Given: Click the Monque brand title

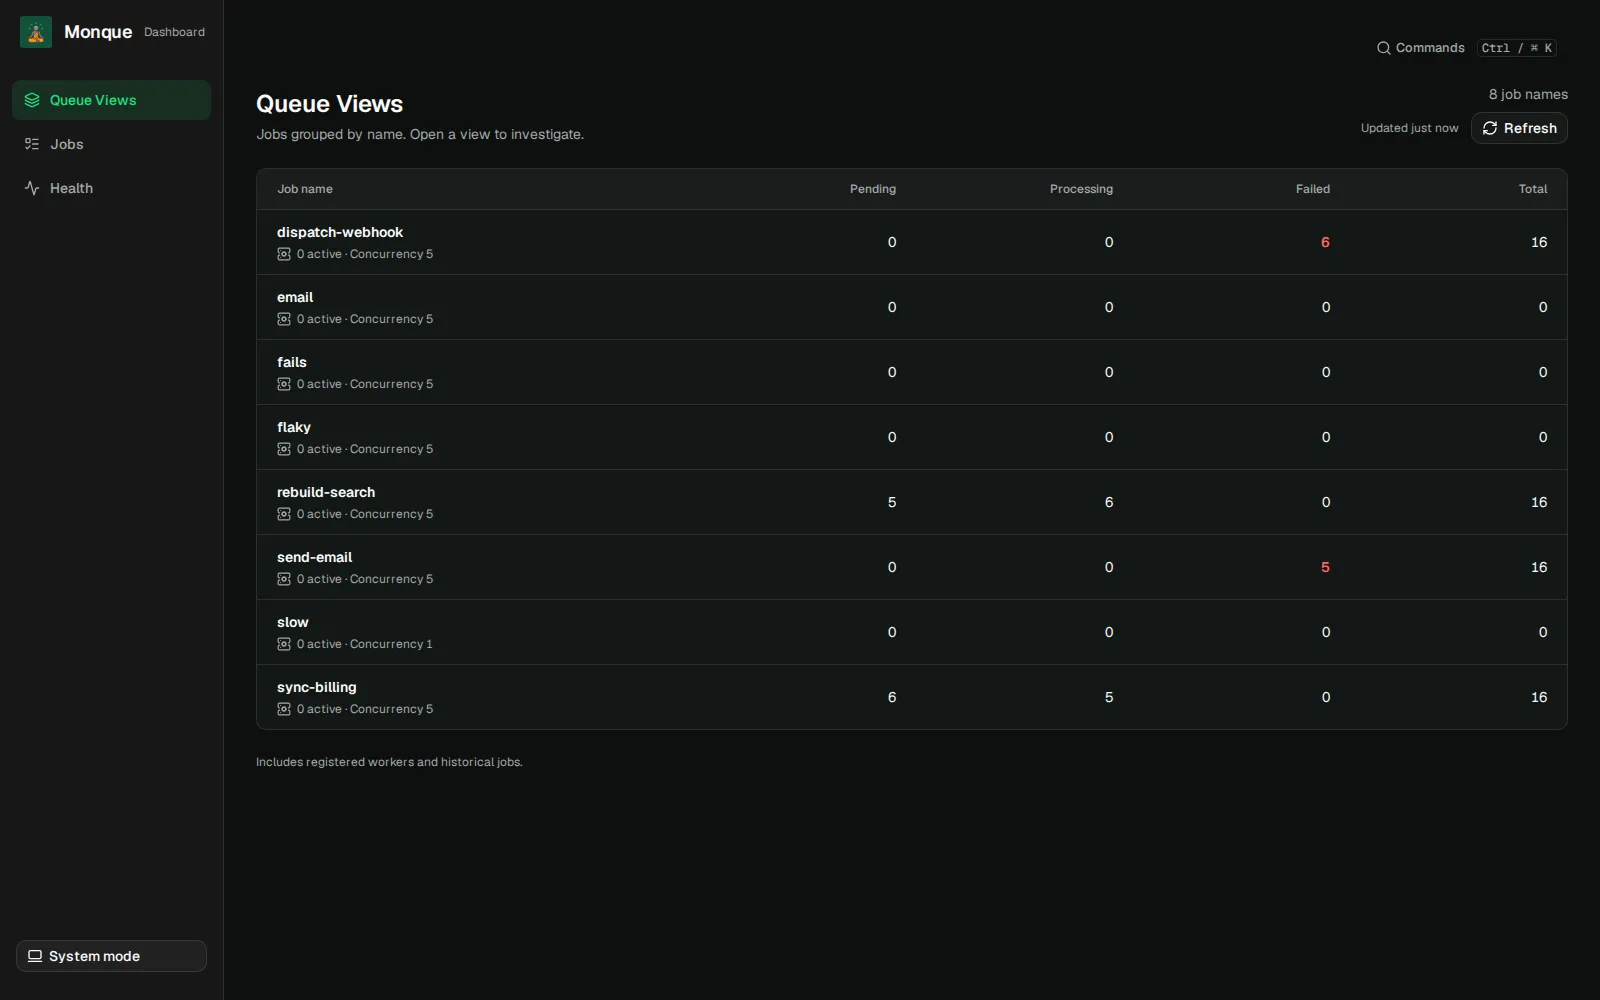Looking at the screenshot, I should tap(98, 32).
